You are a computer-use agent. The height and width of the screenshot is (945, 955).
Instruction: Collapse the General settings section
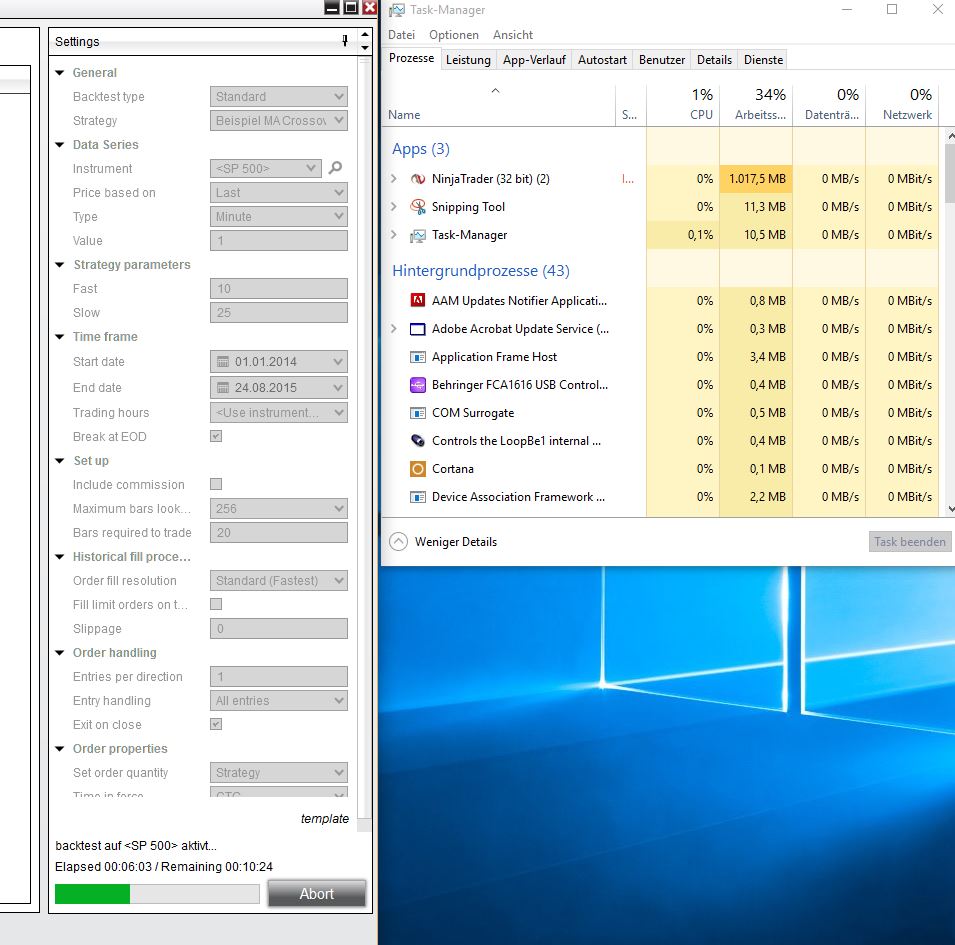pos(60,72)
